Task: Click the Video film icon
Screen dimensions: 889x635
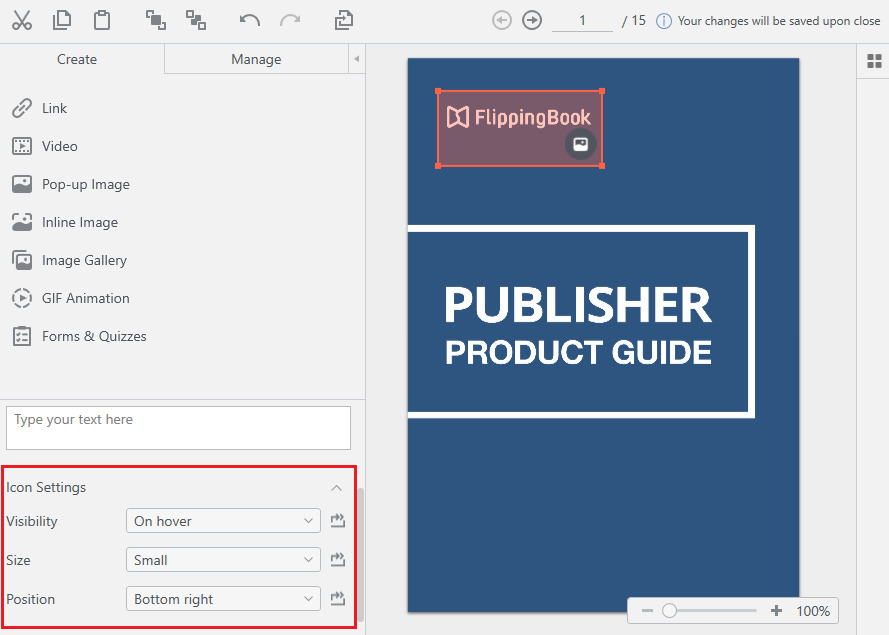Action: click(x=22, y=146)
